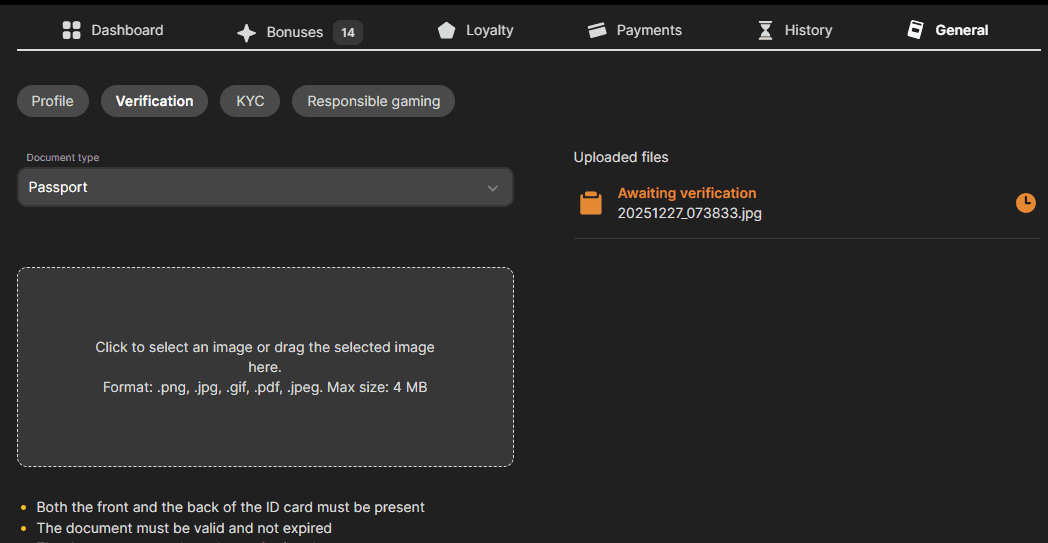Viewport: 1048px width, 543px height.
Task: Click the History hourglass icon
Action: 765,30
